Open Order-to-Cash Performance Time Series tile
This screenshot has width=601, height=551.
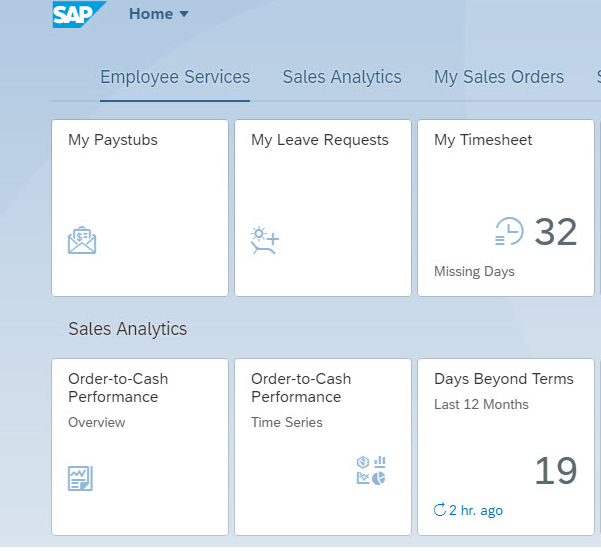click(x=323, y=447)
